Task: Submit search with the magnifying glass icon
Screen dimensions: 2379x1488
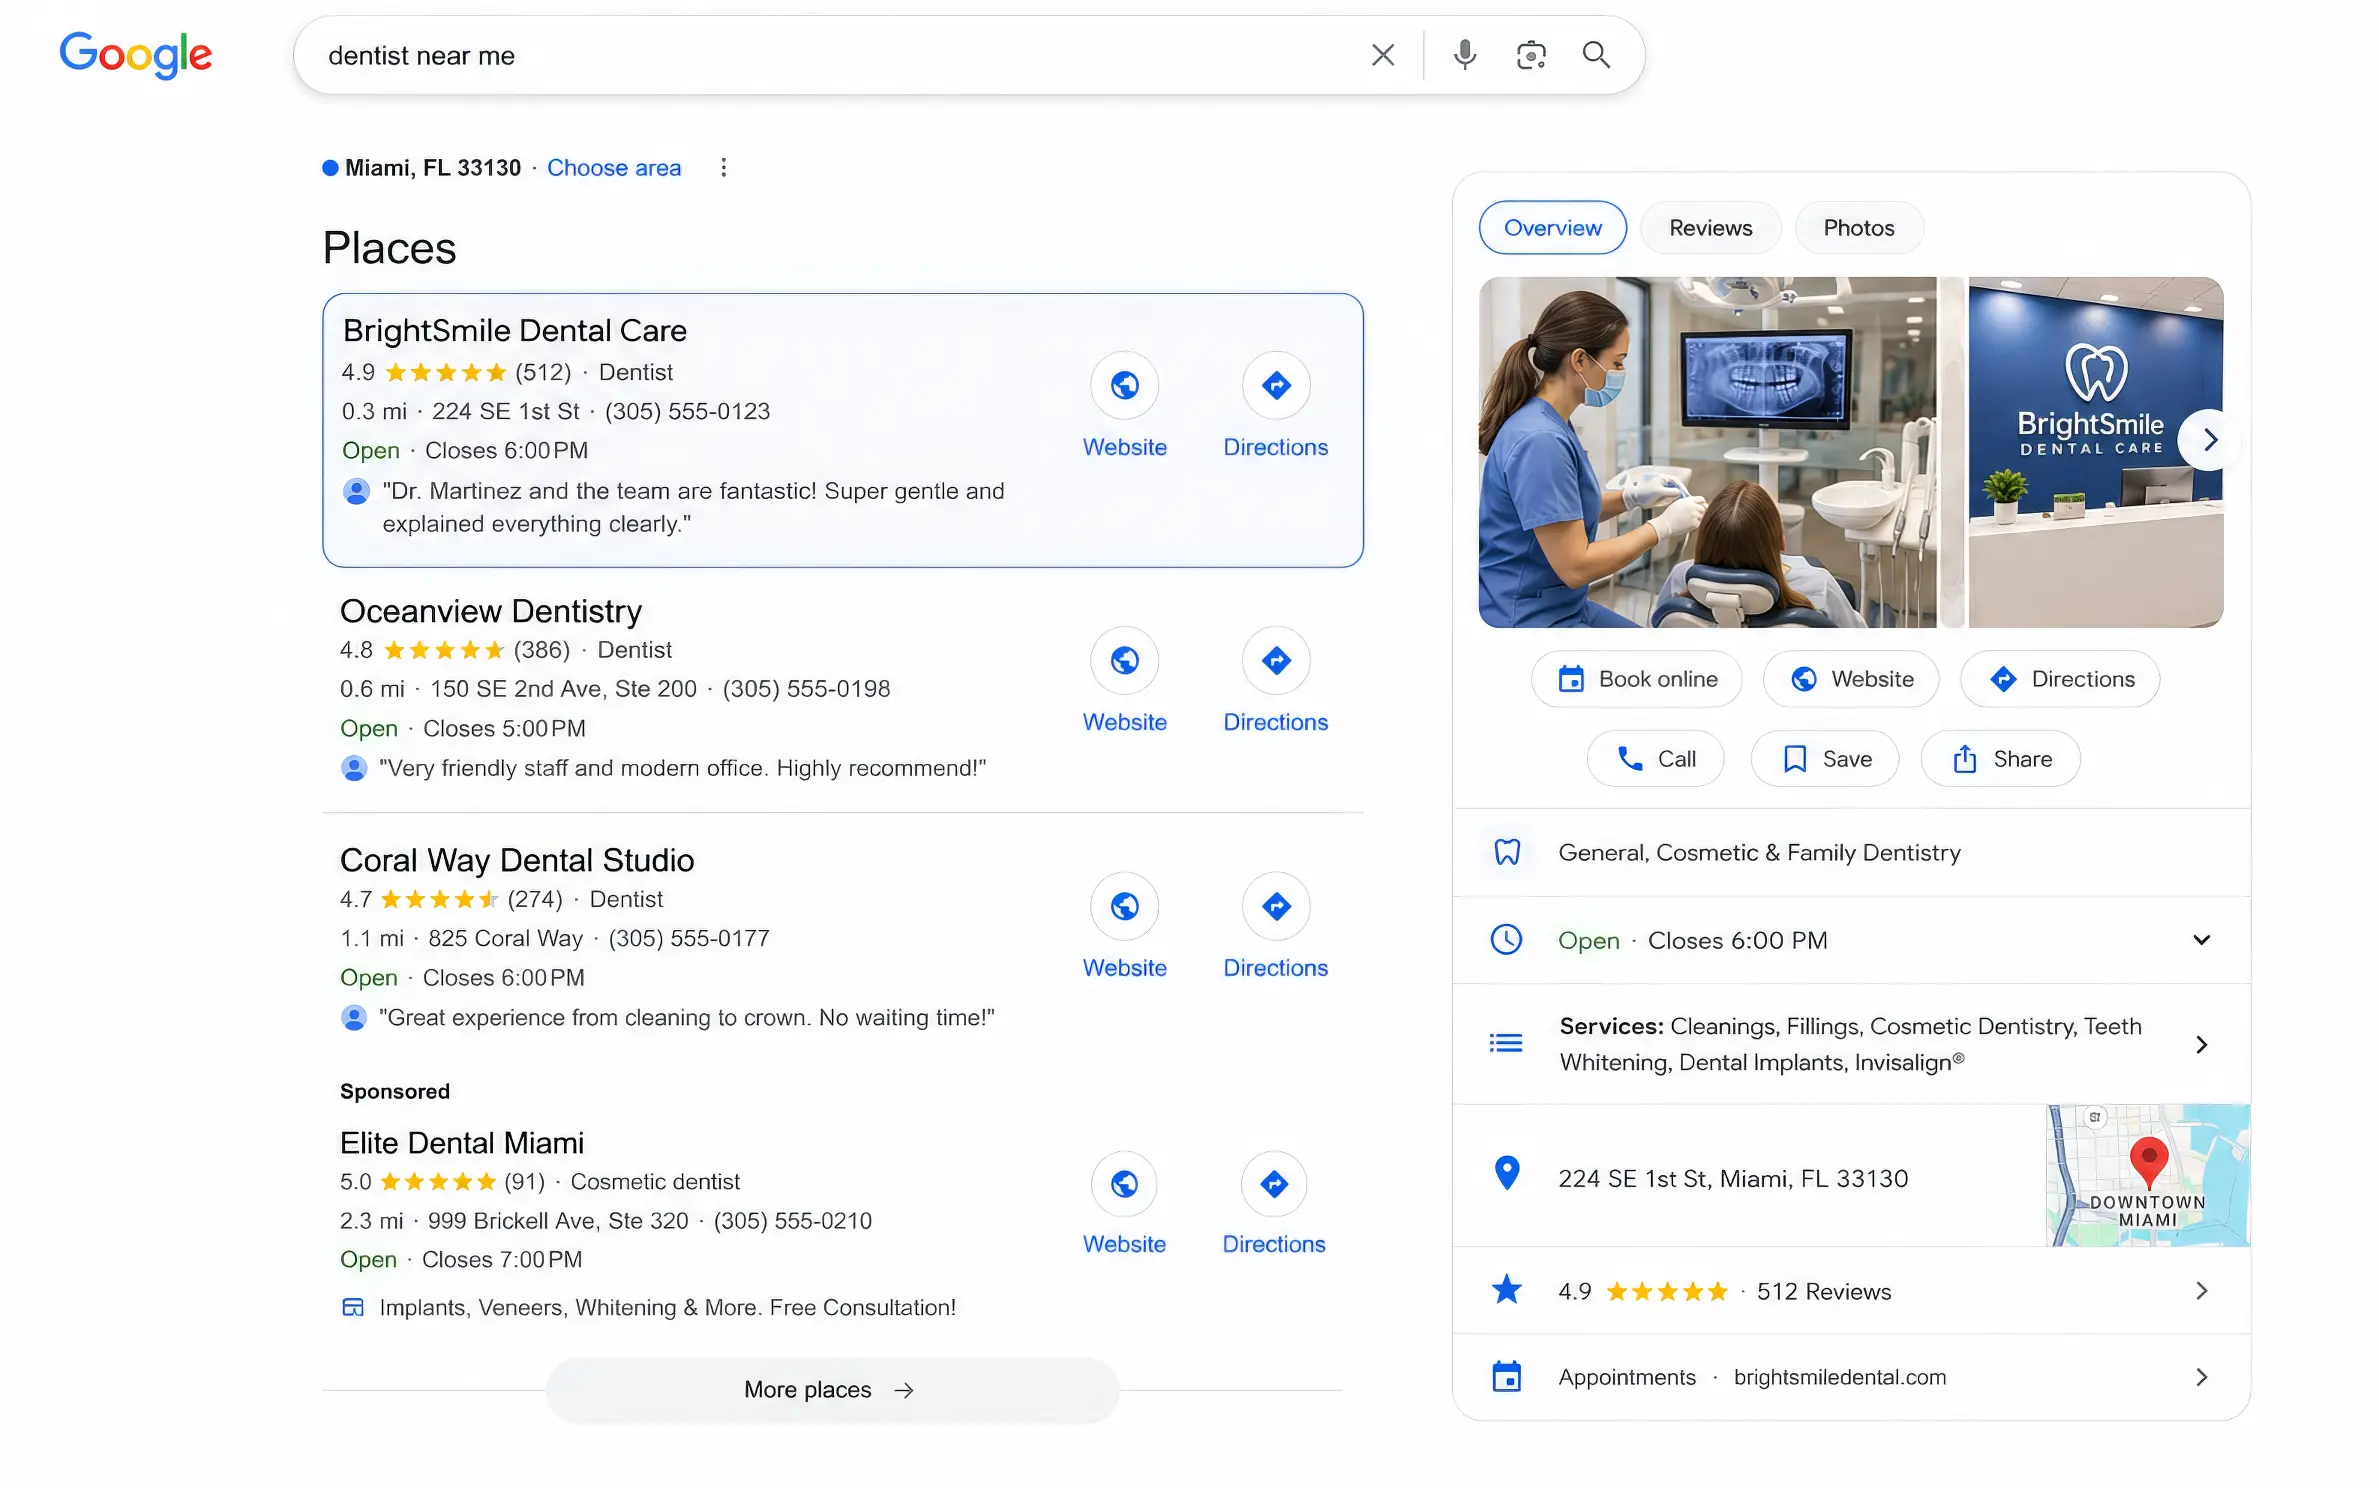Action: pos(1596,55)
